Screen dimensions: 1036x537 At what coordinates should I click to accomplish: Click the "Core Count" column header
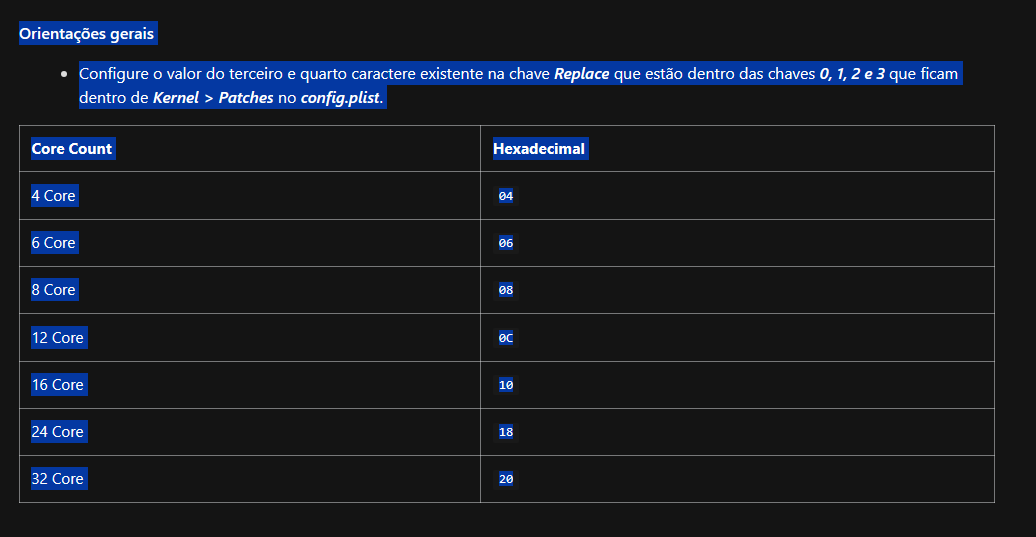(x=72, y=149)
